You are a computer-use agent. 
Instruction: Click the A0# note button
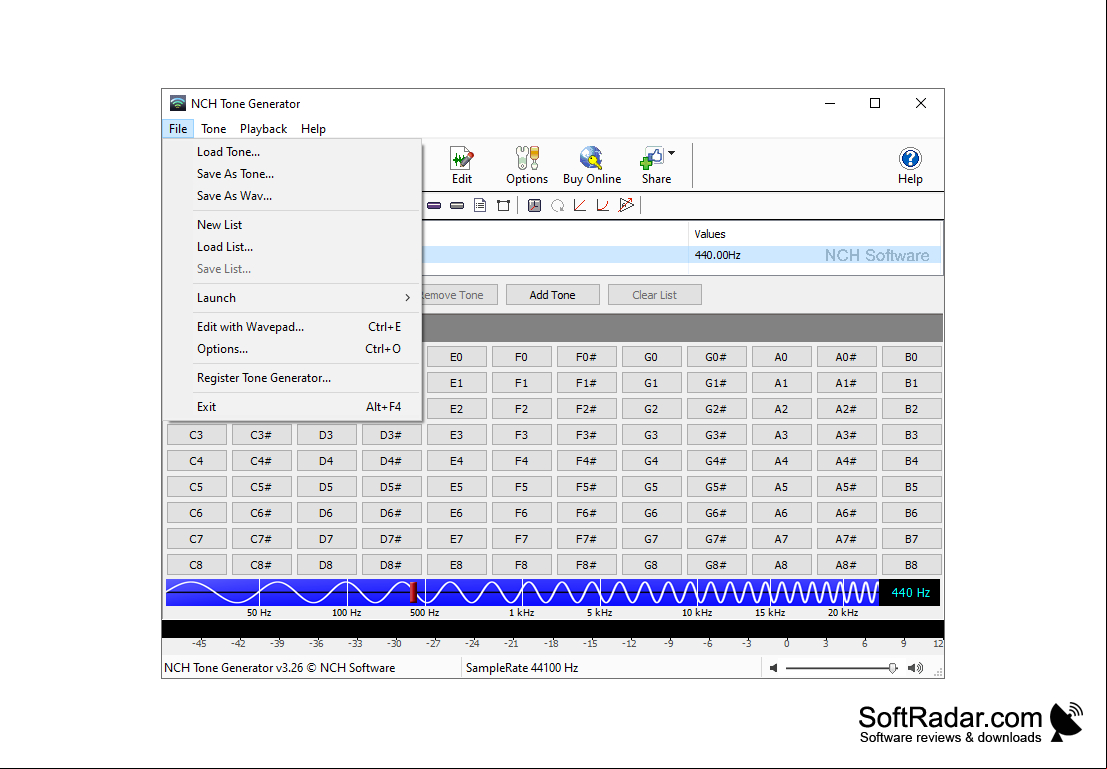pyautogui.click(x=846, y=357)
